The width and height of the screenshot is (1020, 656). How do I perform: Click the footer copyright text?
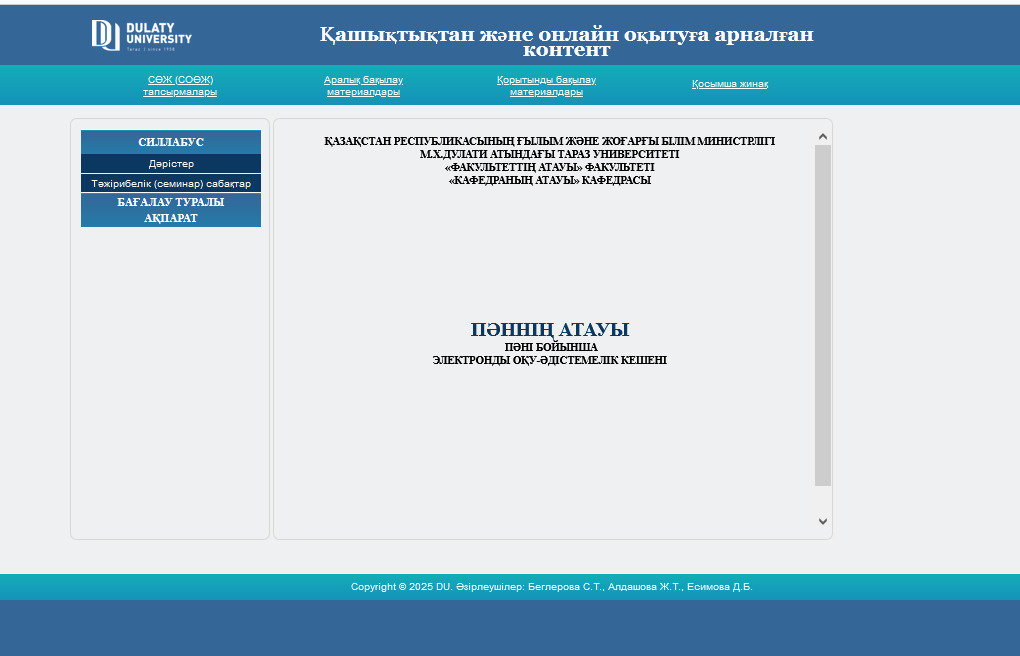[551, 587]
